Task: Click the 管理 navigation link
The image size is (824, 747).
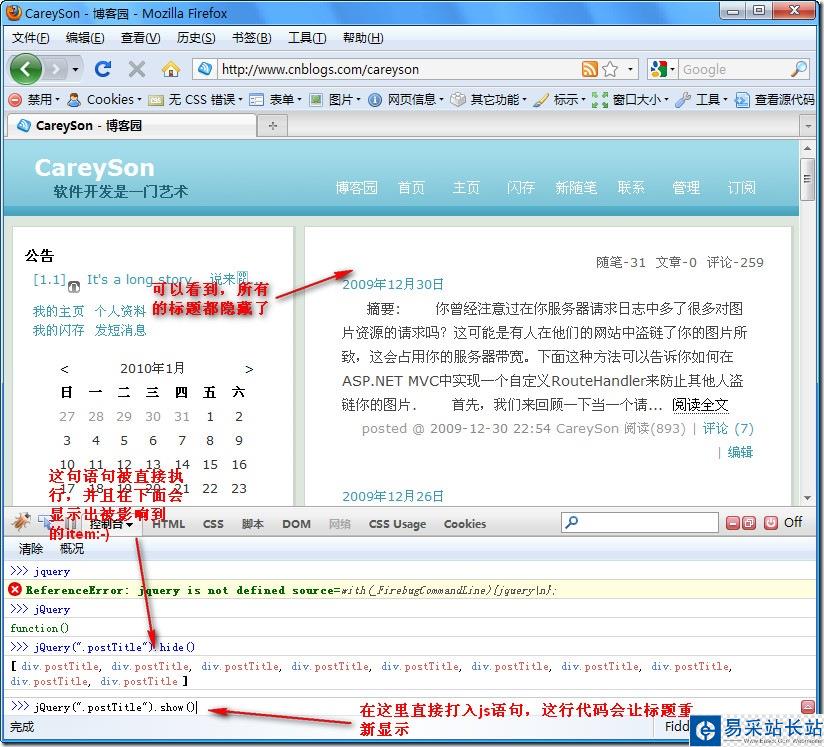Action: [686, 187]
